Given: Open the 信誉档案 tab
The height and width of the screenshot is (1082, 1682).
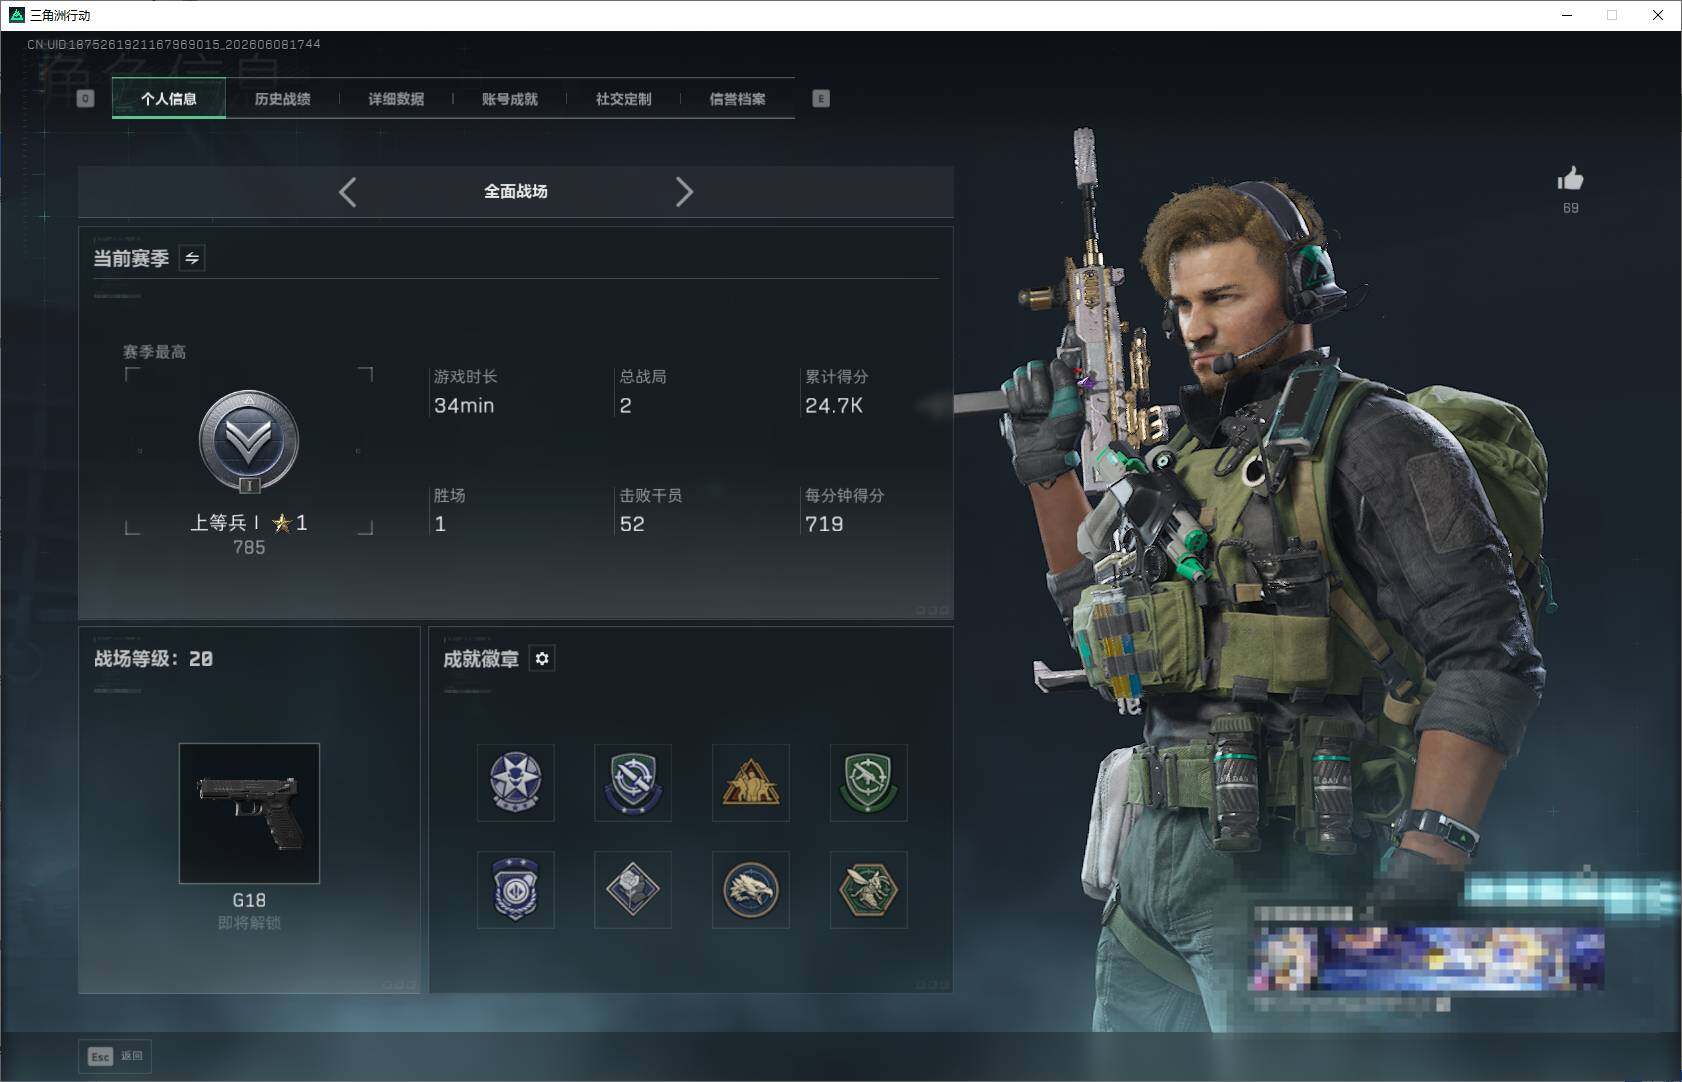Looking at the screenshot, I should 738,99.
